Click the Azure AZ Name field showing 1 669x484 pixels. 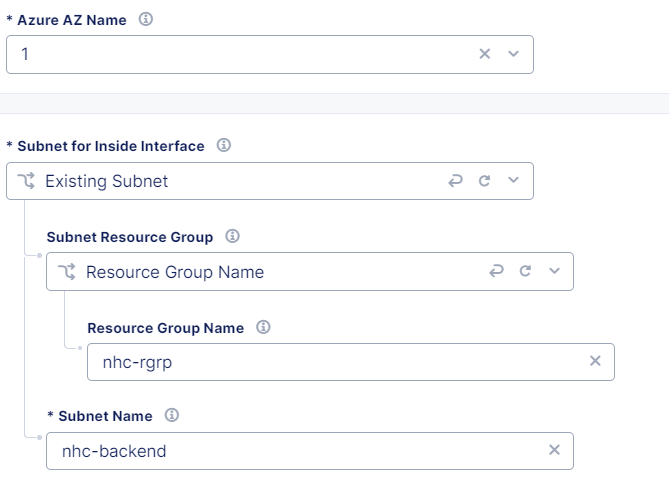tap(270, 54)
